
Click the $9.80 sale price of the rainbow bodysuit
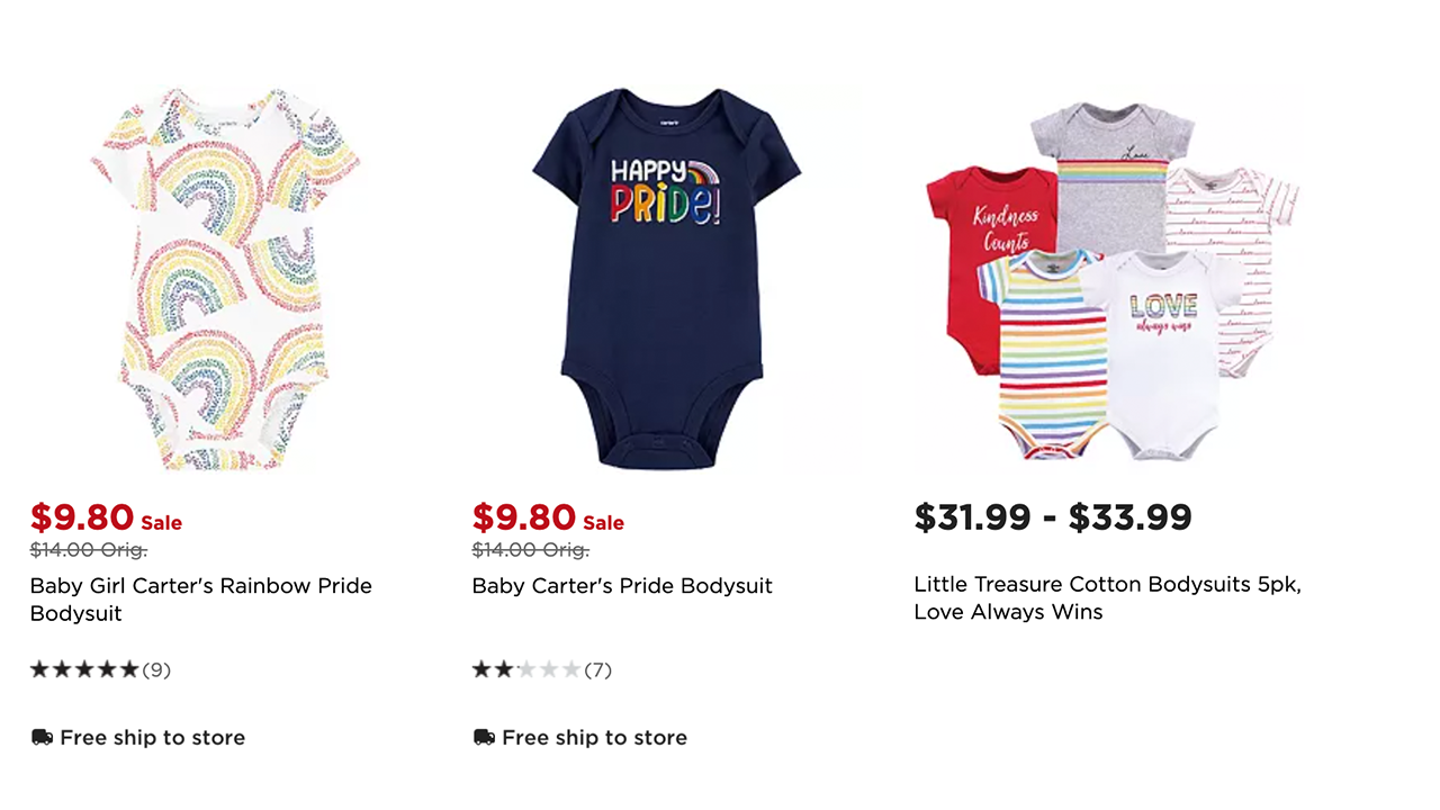82,517
